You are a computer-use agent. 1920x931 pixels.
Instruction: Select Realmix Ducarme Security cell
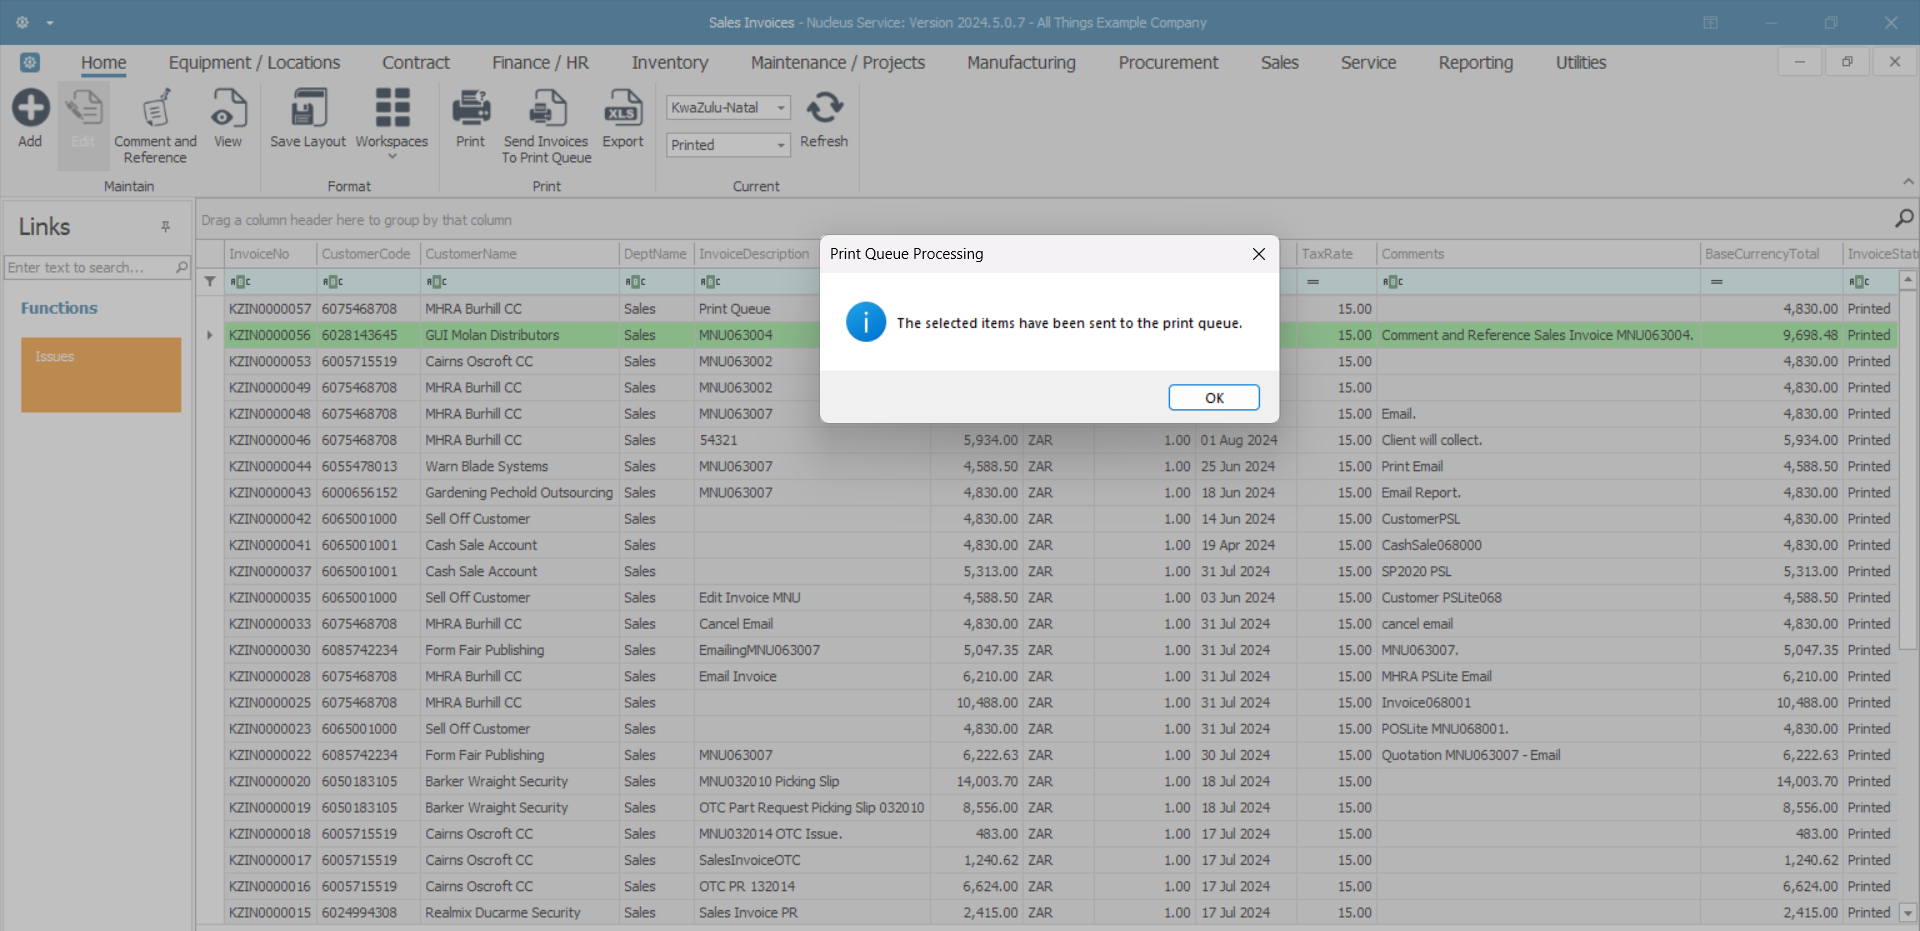[x=520, y=913]
